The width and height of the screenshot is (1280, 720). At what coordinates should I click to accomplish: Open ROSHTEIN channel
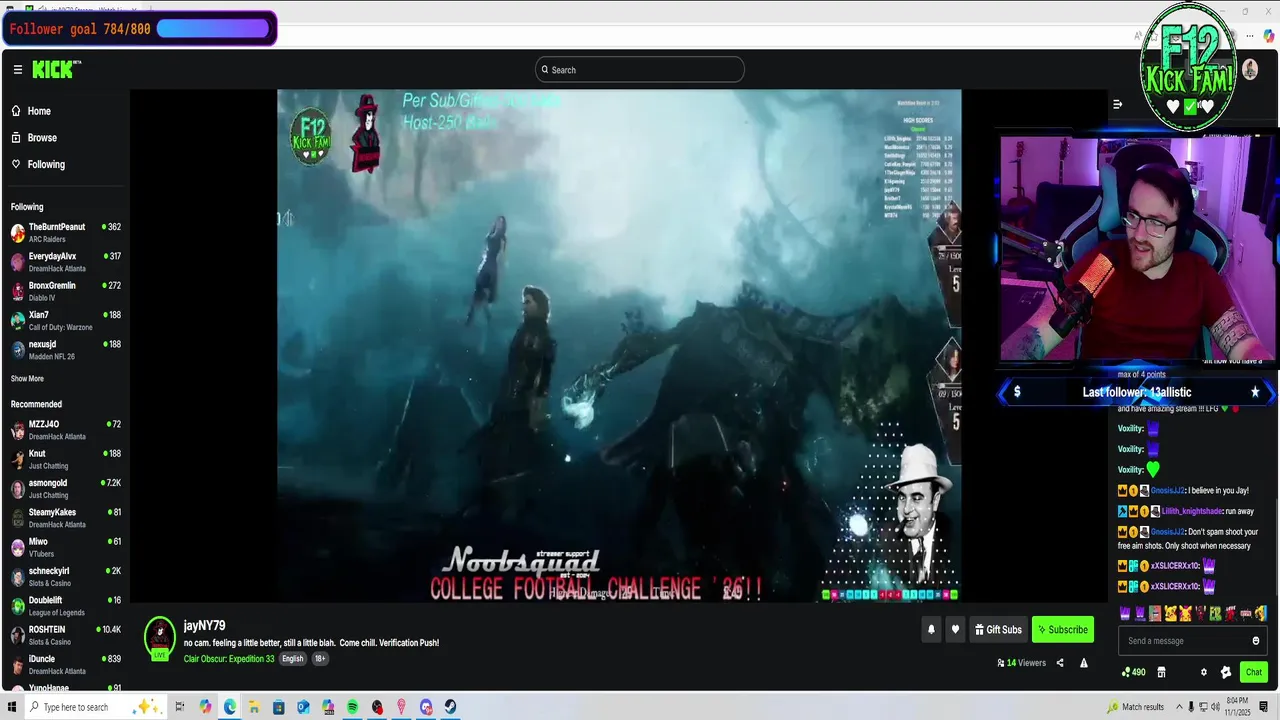pyautogui.click(x=65, y=635)
